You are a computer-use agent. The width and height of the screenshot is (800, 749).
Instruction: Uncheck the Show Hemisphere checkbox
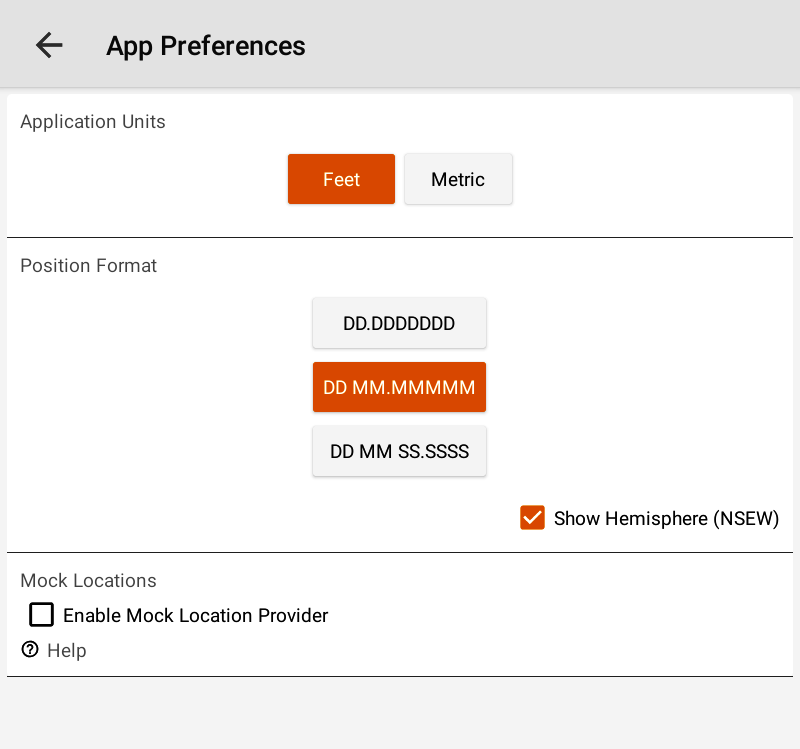[532, 518]
